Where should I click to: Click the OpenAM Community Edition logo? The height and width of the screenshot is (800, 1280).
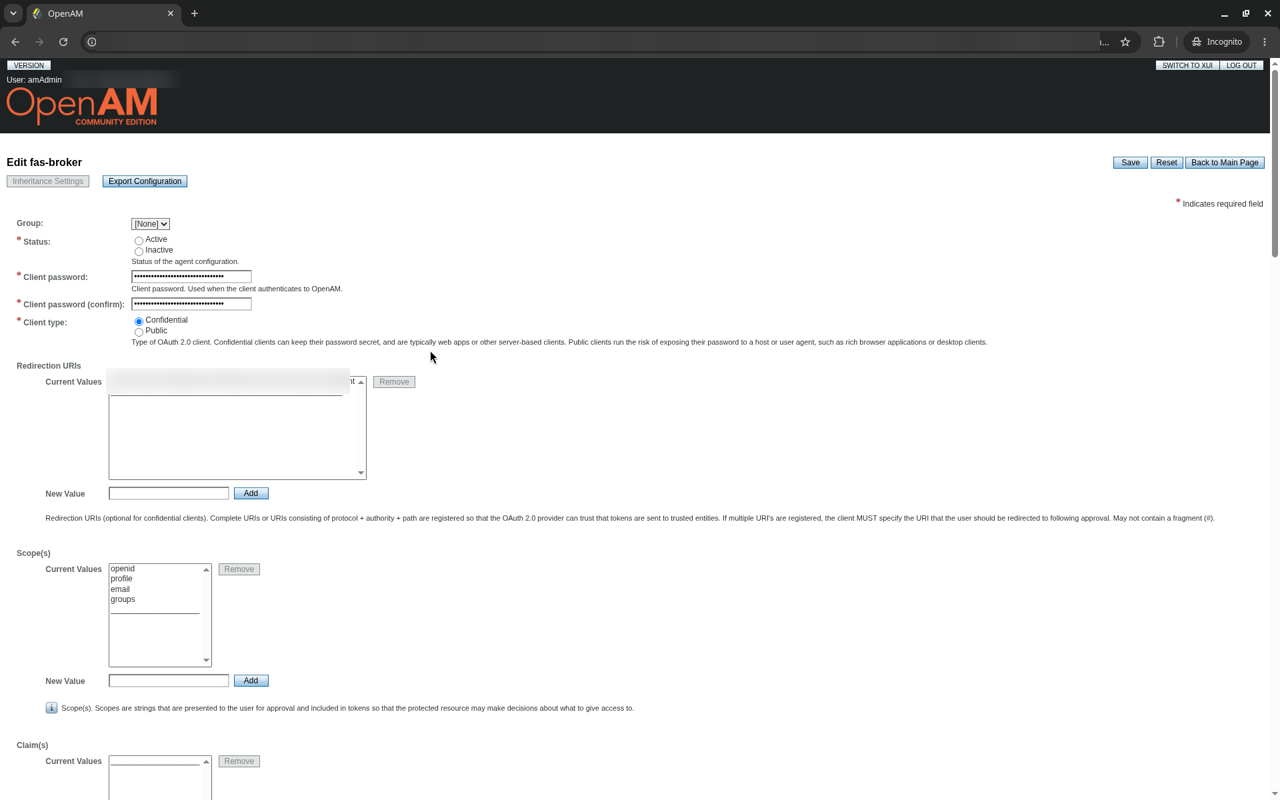coord(82,106)
